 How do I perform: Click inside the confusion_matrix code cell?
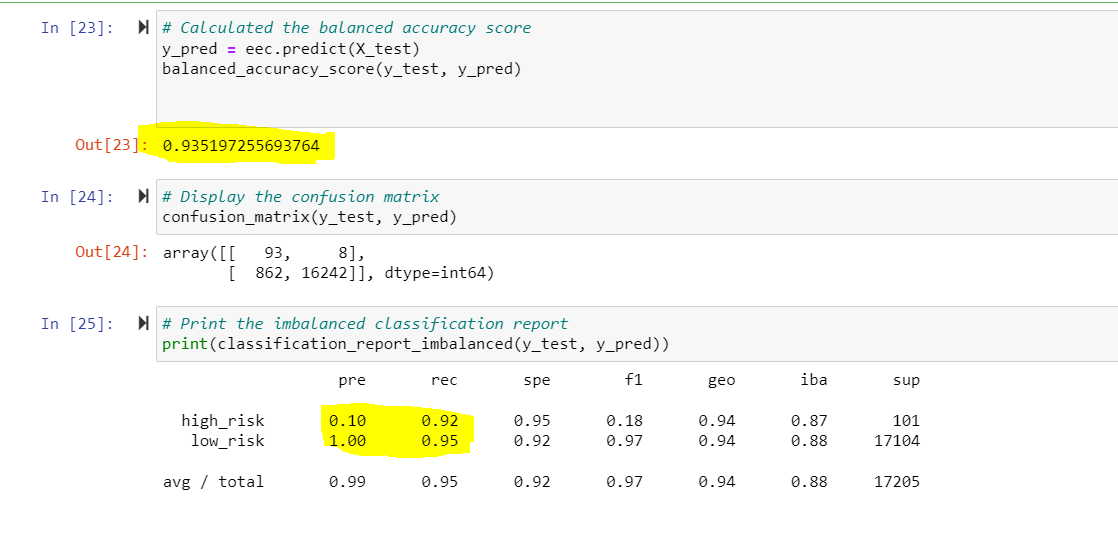(x=637, y=207)
